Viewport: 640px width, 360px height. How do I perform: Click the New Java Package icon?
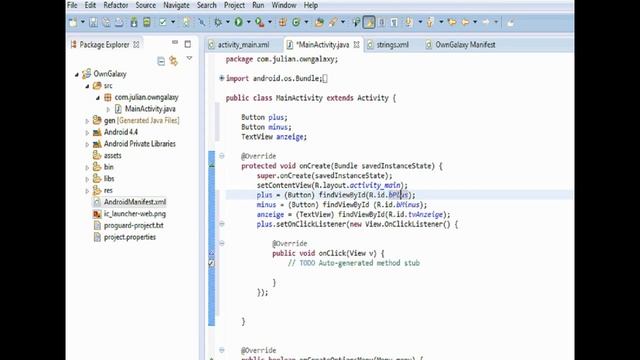pos(282,22)
